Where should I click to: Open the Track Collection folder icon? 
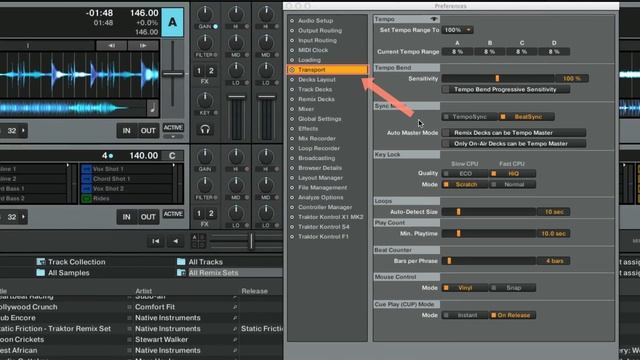pyautogui.click(x=41, y=262)
